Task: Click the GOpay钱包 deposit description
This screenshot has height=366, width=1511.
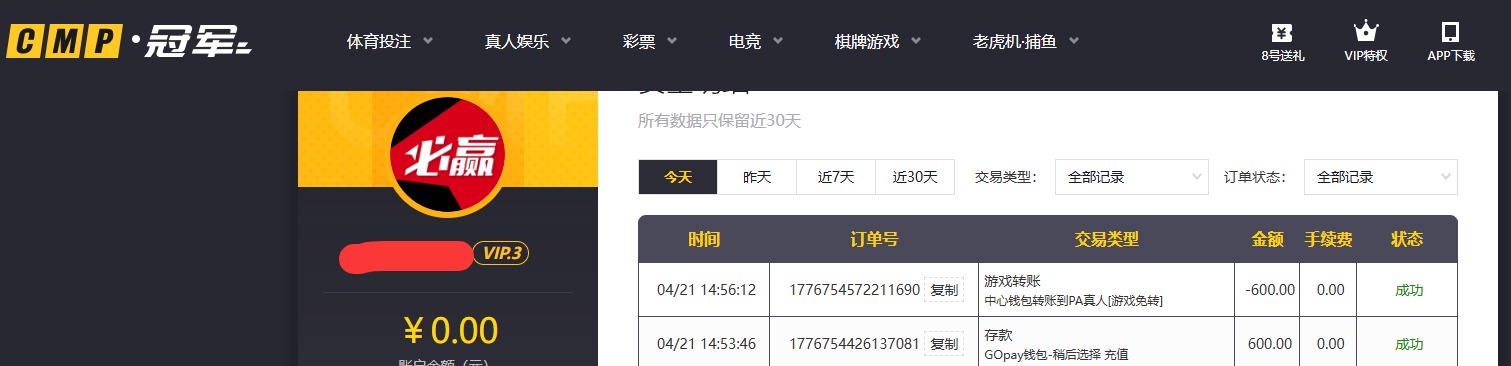Action: [1057, 354]
